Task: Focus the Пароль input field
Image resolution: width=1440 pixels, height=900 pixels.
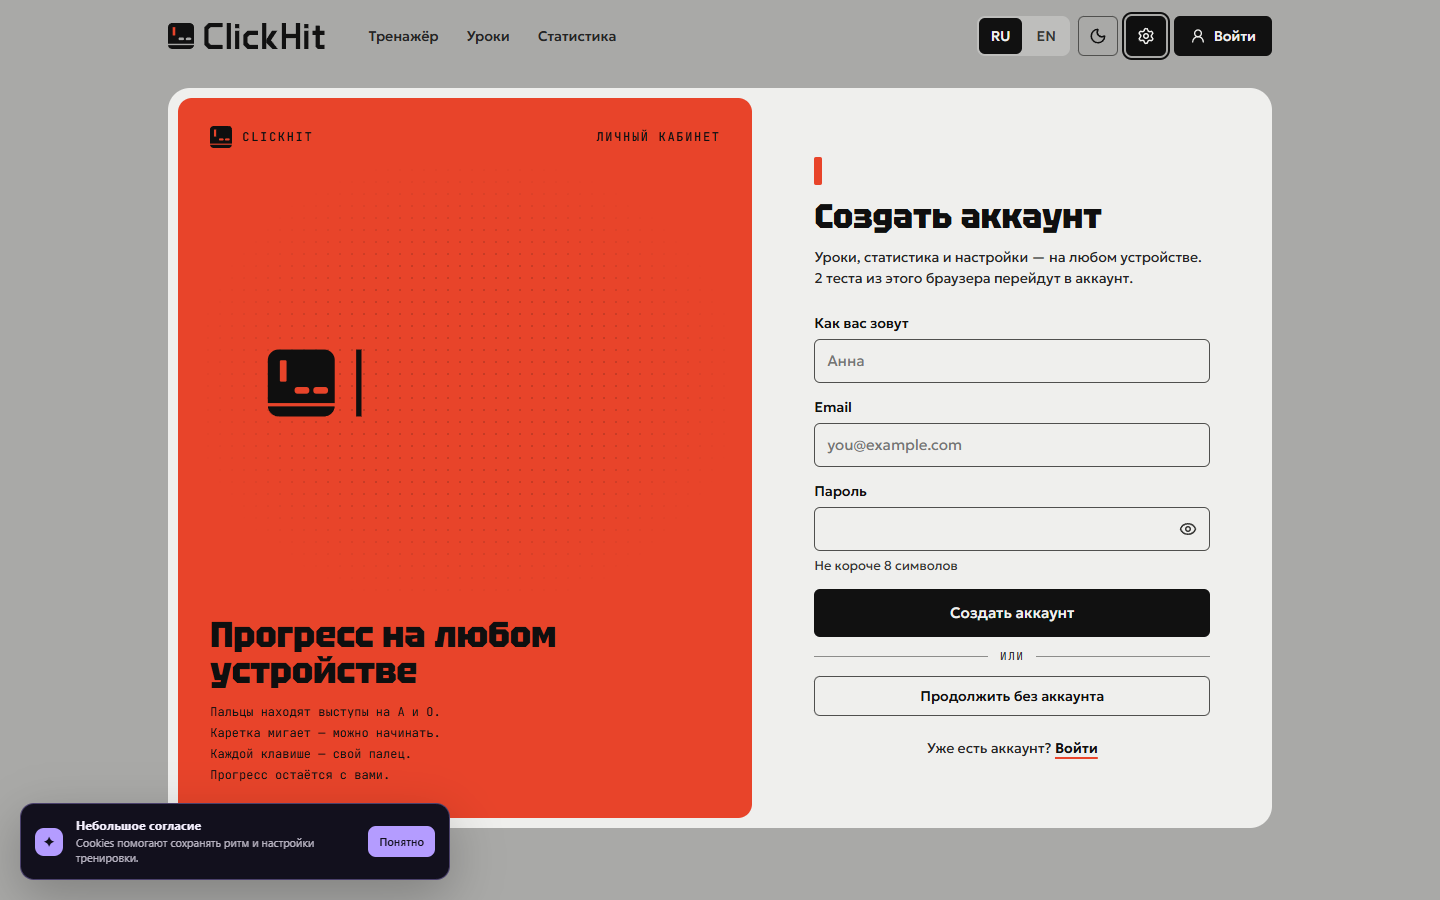Action: [1012, 529]
